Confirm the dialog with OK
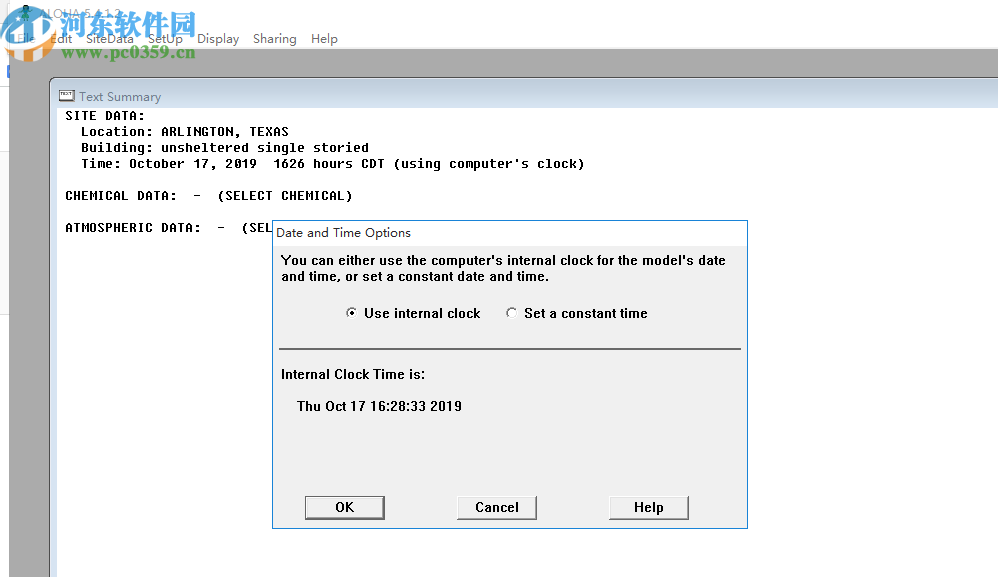998x577 pixels. [344, 508]
